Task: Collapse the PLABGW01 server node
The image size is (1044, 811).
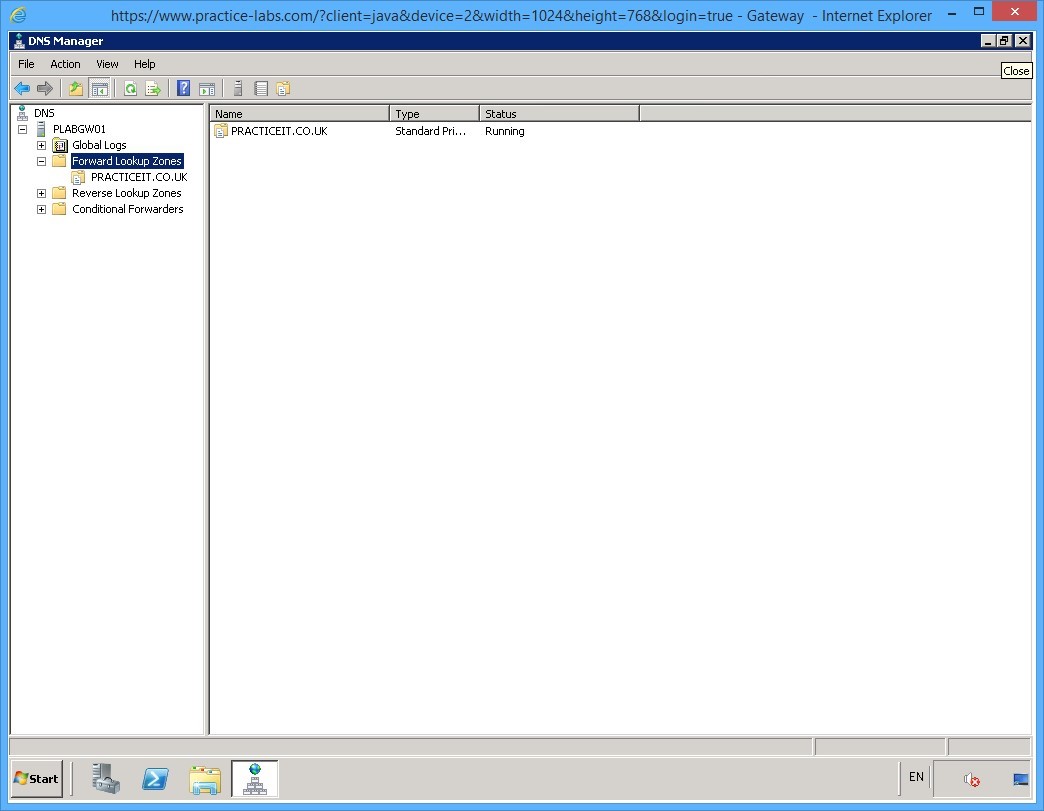Action: click(x=23, y=128)
